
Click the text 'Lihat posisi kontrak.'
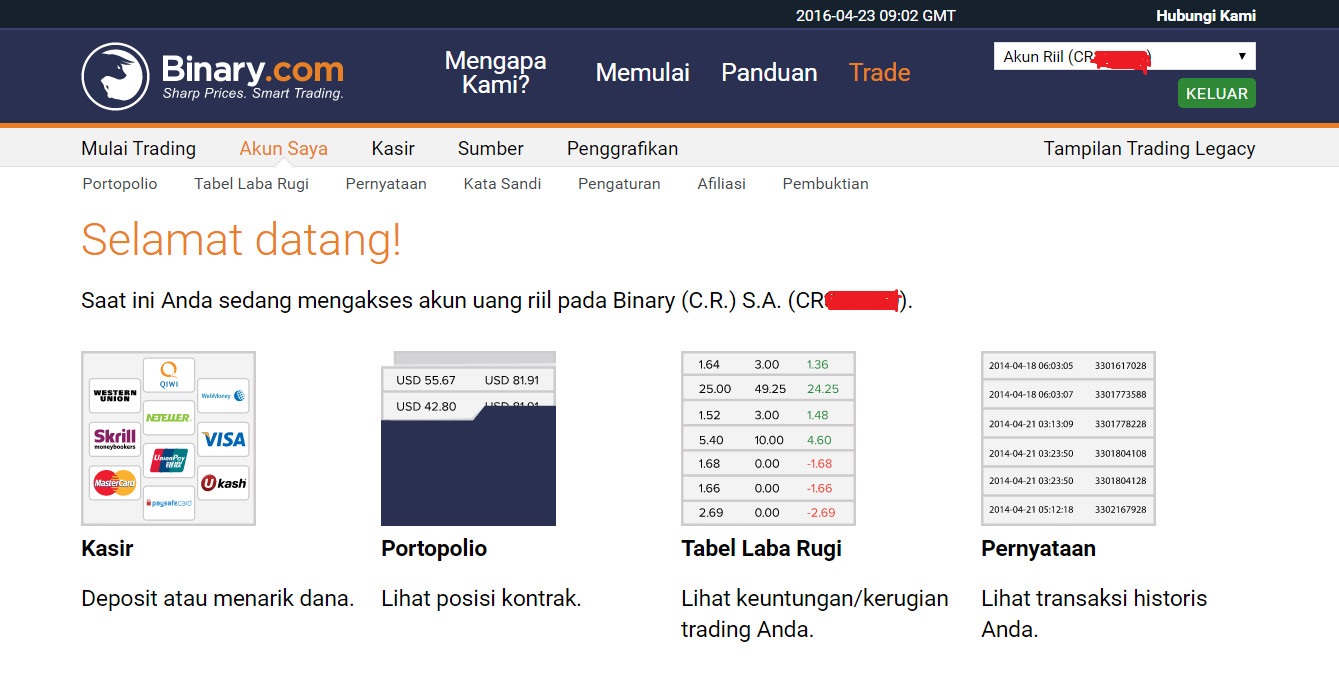point(481,598)
